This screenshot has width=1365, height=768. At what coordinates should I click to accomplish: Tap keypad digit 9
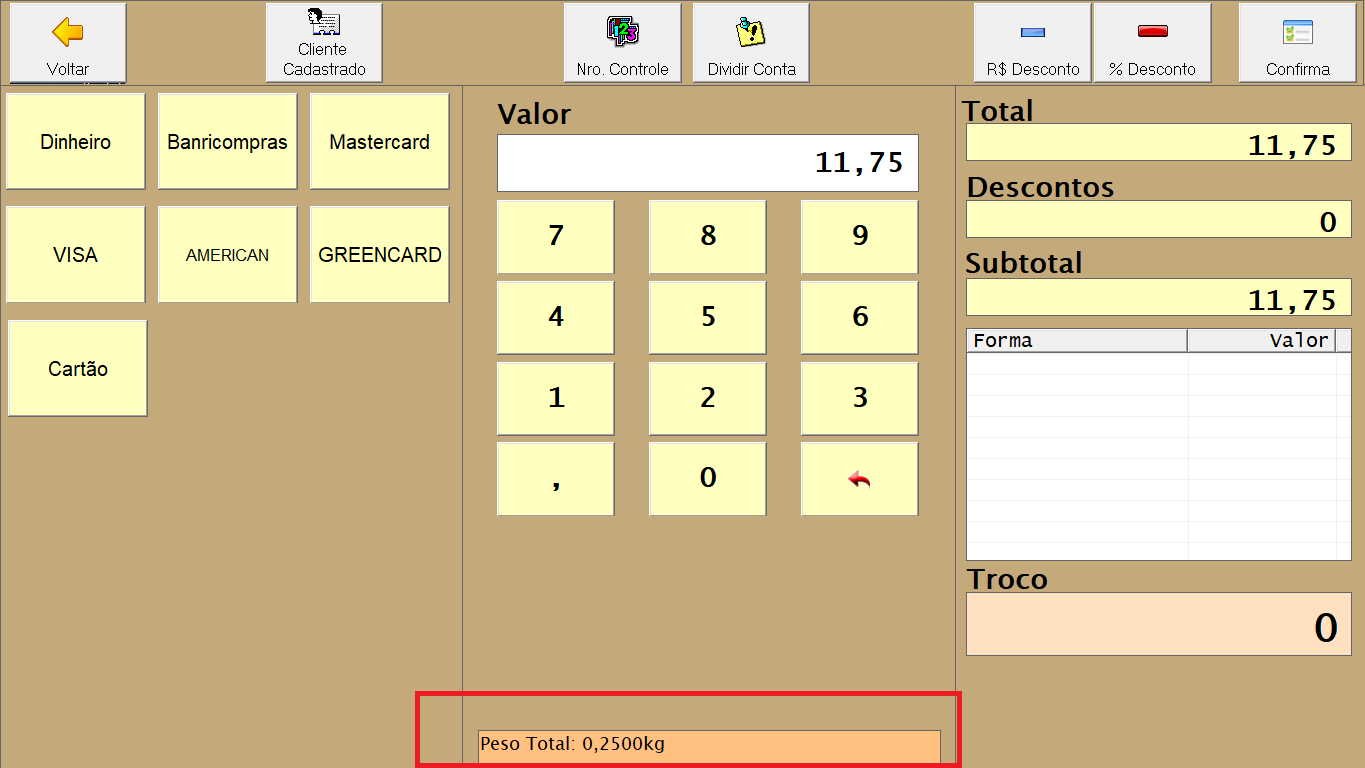[860, 237]
